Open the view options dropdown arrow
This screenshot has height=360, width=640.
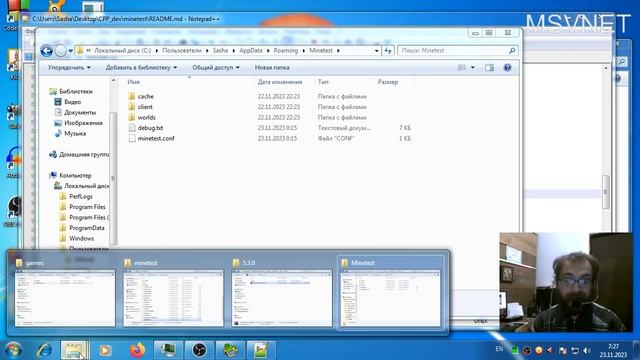coord(473,68)
